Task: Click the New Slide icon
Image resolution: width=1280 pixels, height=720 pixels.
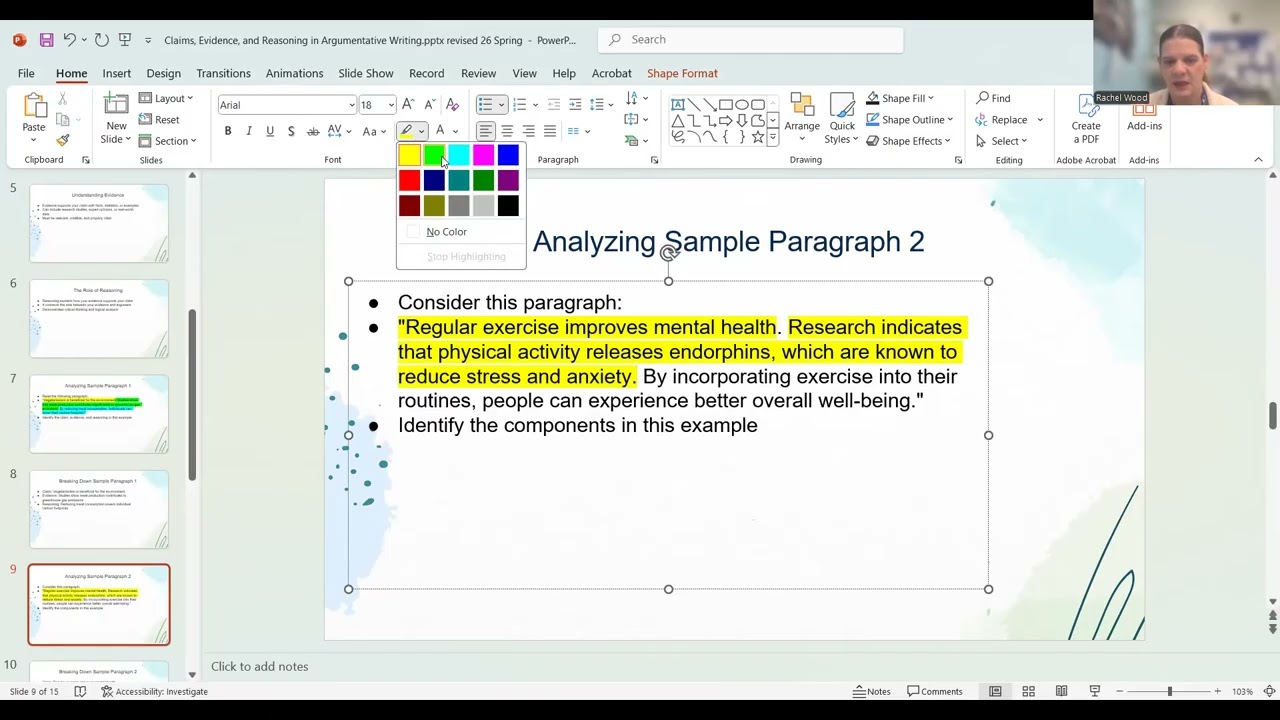Action: pyautogui.click(x=116, y=105)
